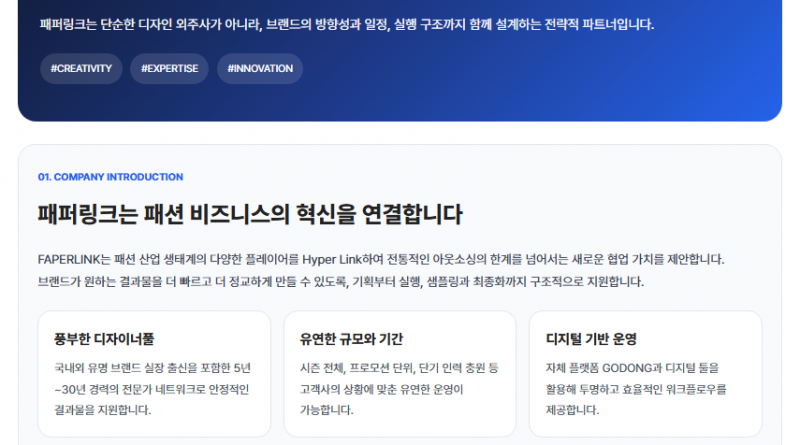Select the #EXPERTISE hashtag pill
Viewport: 800px width, 445px height.
coord(169,69)
